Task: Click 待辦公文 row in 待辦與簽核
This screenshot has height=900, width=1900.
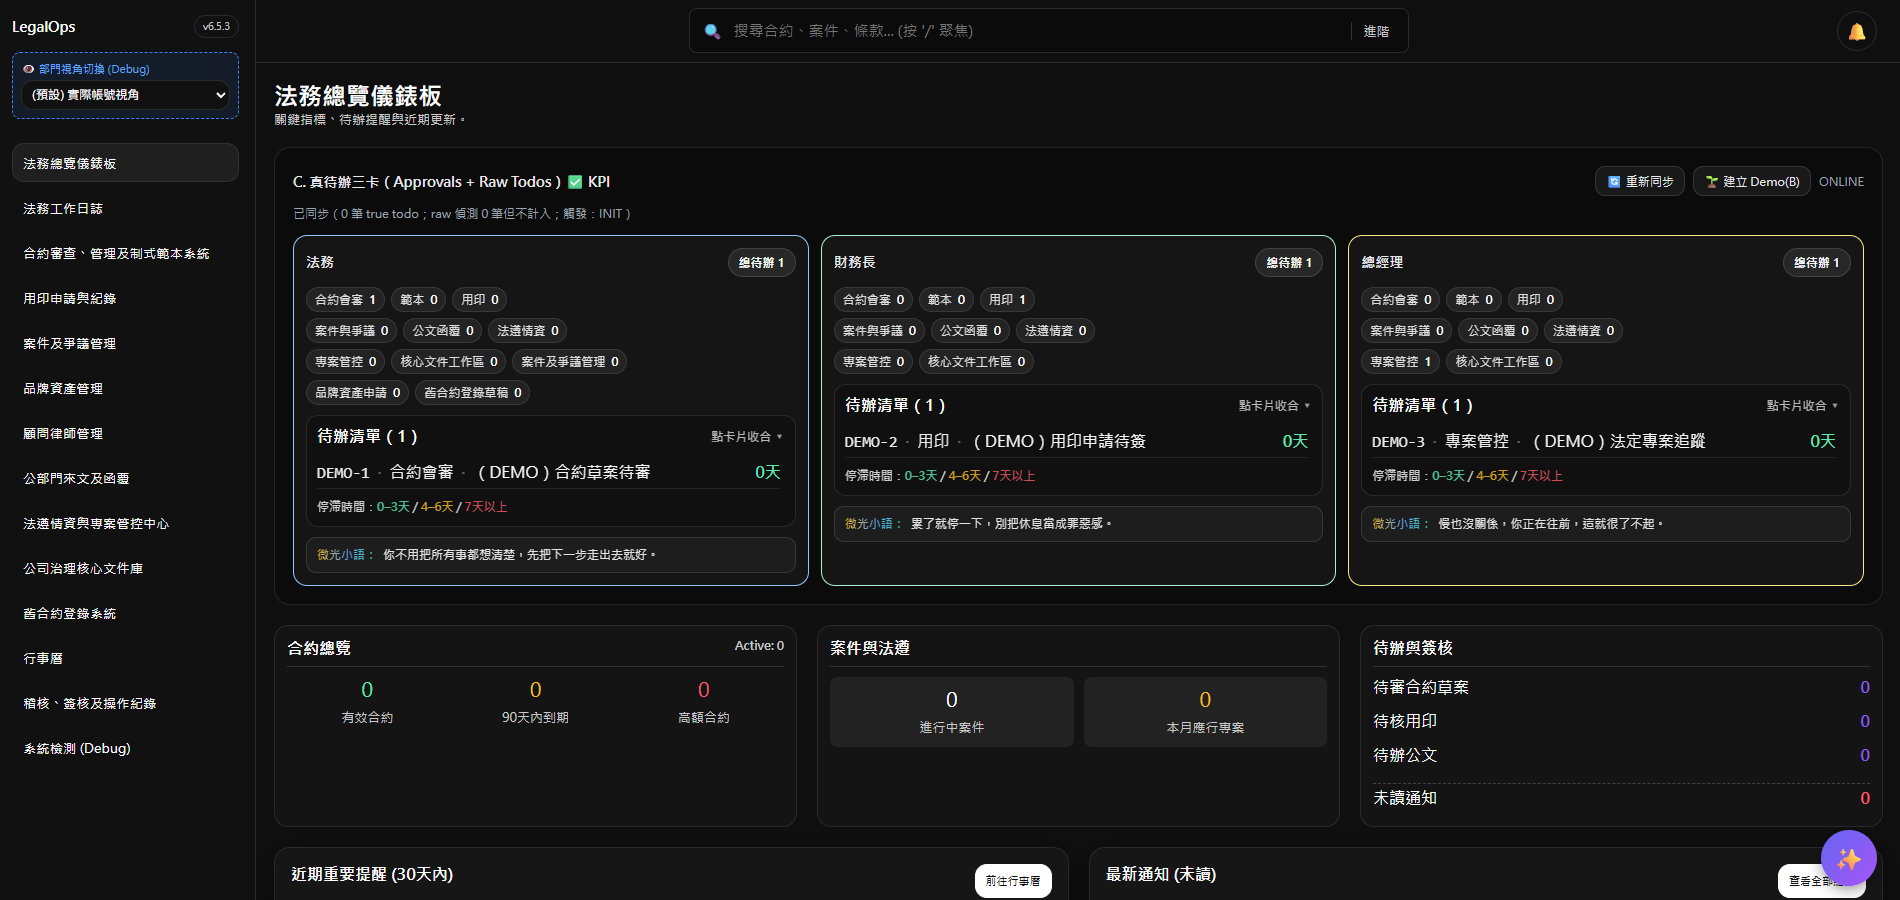Action: pos(1621,755)
